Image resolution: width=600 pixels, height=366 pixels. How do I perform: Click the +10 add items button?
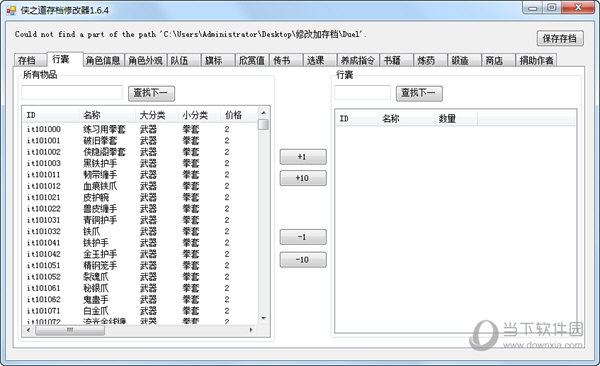pos(303,178)
